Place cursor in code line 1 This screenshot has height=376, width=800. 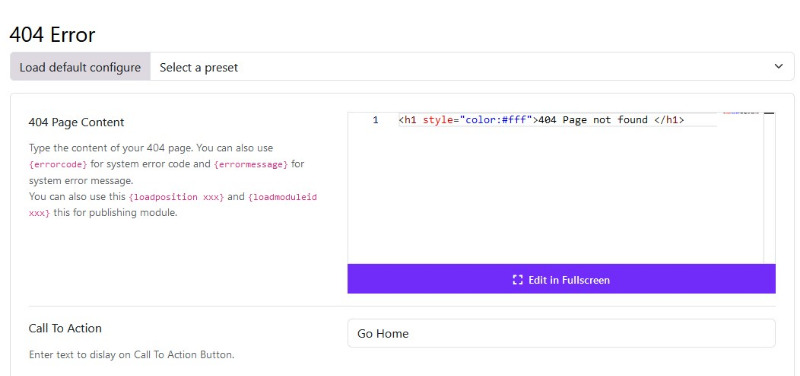coord(558,120)
